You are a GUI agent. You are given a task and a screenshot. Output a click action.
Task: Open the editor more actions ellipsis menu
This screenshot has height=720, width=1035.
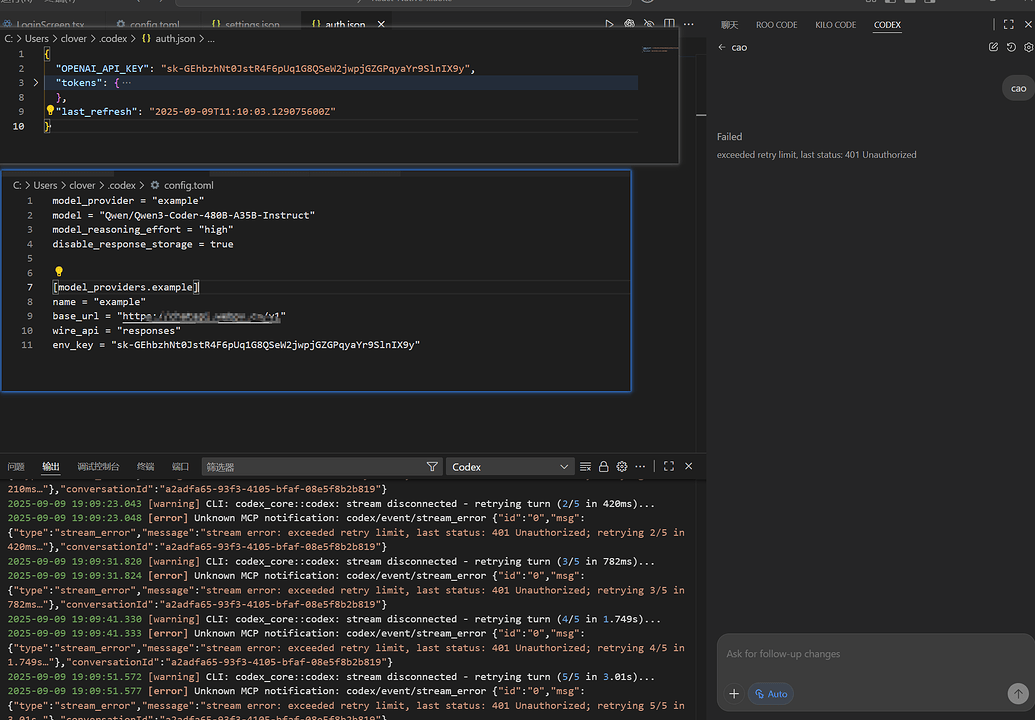[688, 24]
